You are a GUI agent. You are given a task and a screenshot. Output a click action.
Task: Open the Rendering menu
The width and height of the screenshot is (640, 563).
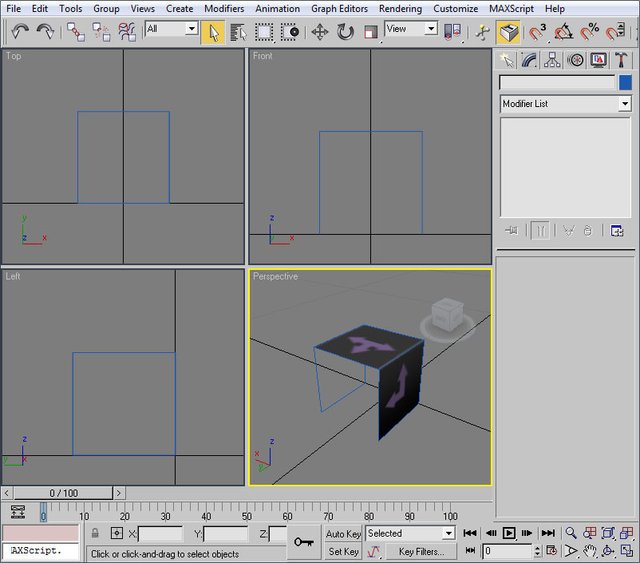[400, 8]
